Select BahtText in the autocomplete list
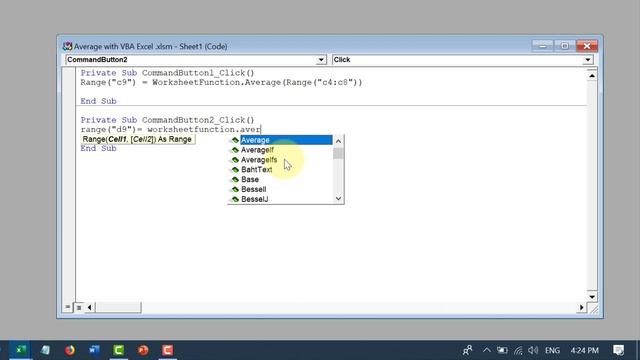The width and height of the screenshot is (640, 360). tap(257, 169)
